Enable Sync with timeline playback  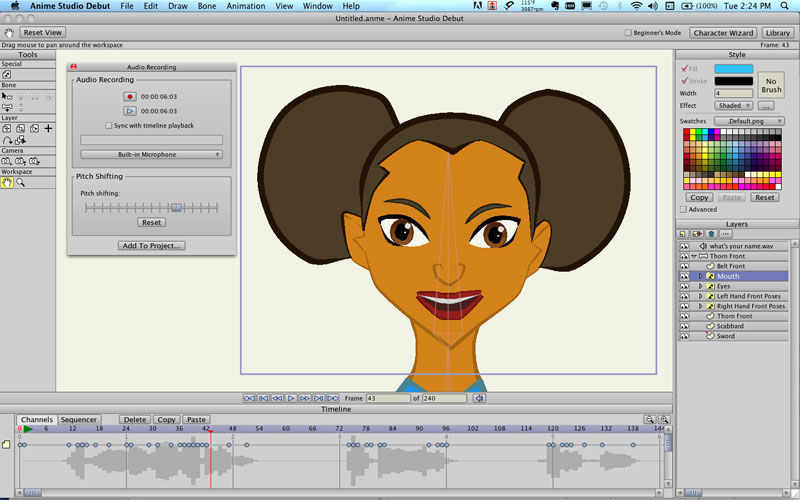109,126
